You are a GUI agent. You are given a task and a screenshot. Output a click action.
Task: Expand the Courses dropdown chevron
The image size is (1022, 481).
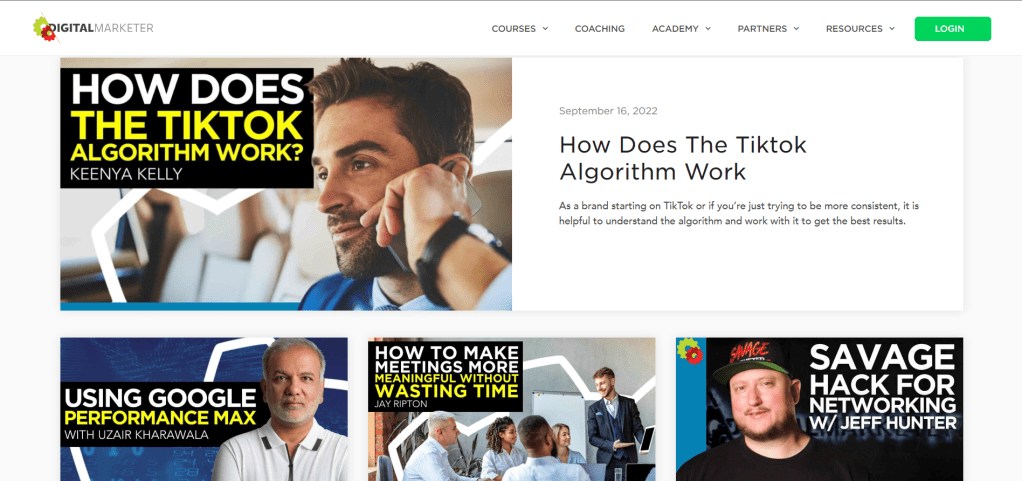point(546,29)
